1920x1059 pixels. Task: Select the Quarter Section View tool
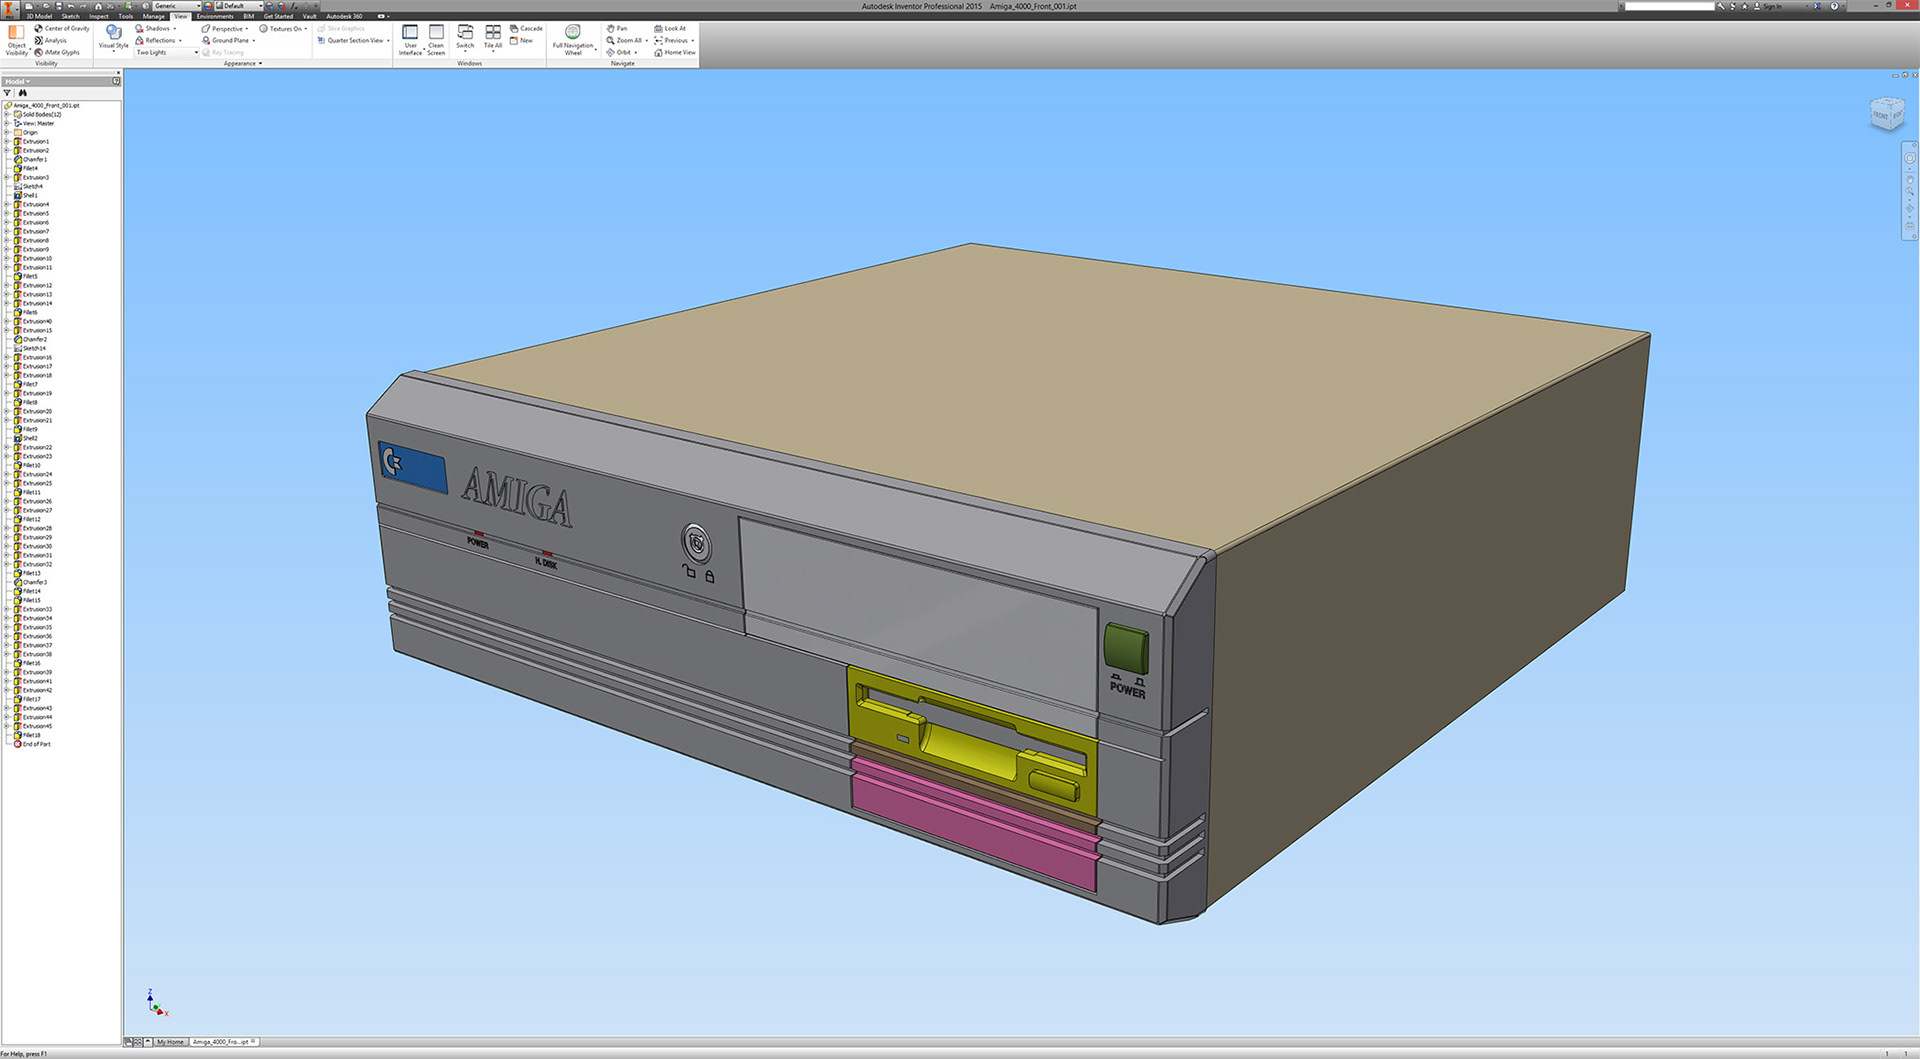click(x=350, y=40)
